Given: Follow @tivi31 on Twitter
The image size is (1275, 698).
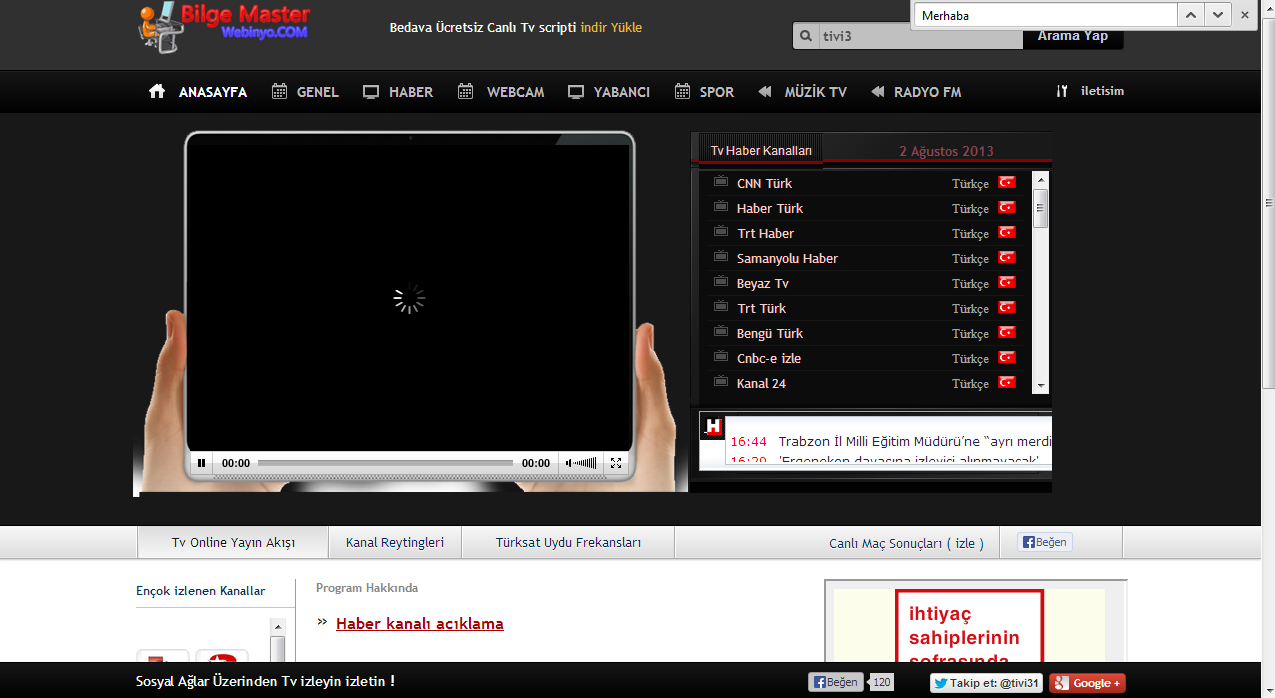Looking at the screenshot, I should pos(986,683).
